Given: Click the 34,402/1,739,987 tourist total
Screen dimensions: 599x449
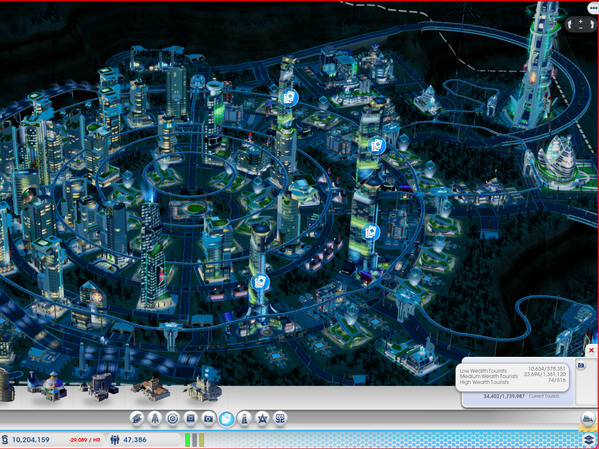Looking at the screenshot, I should 504,396.
